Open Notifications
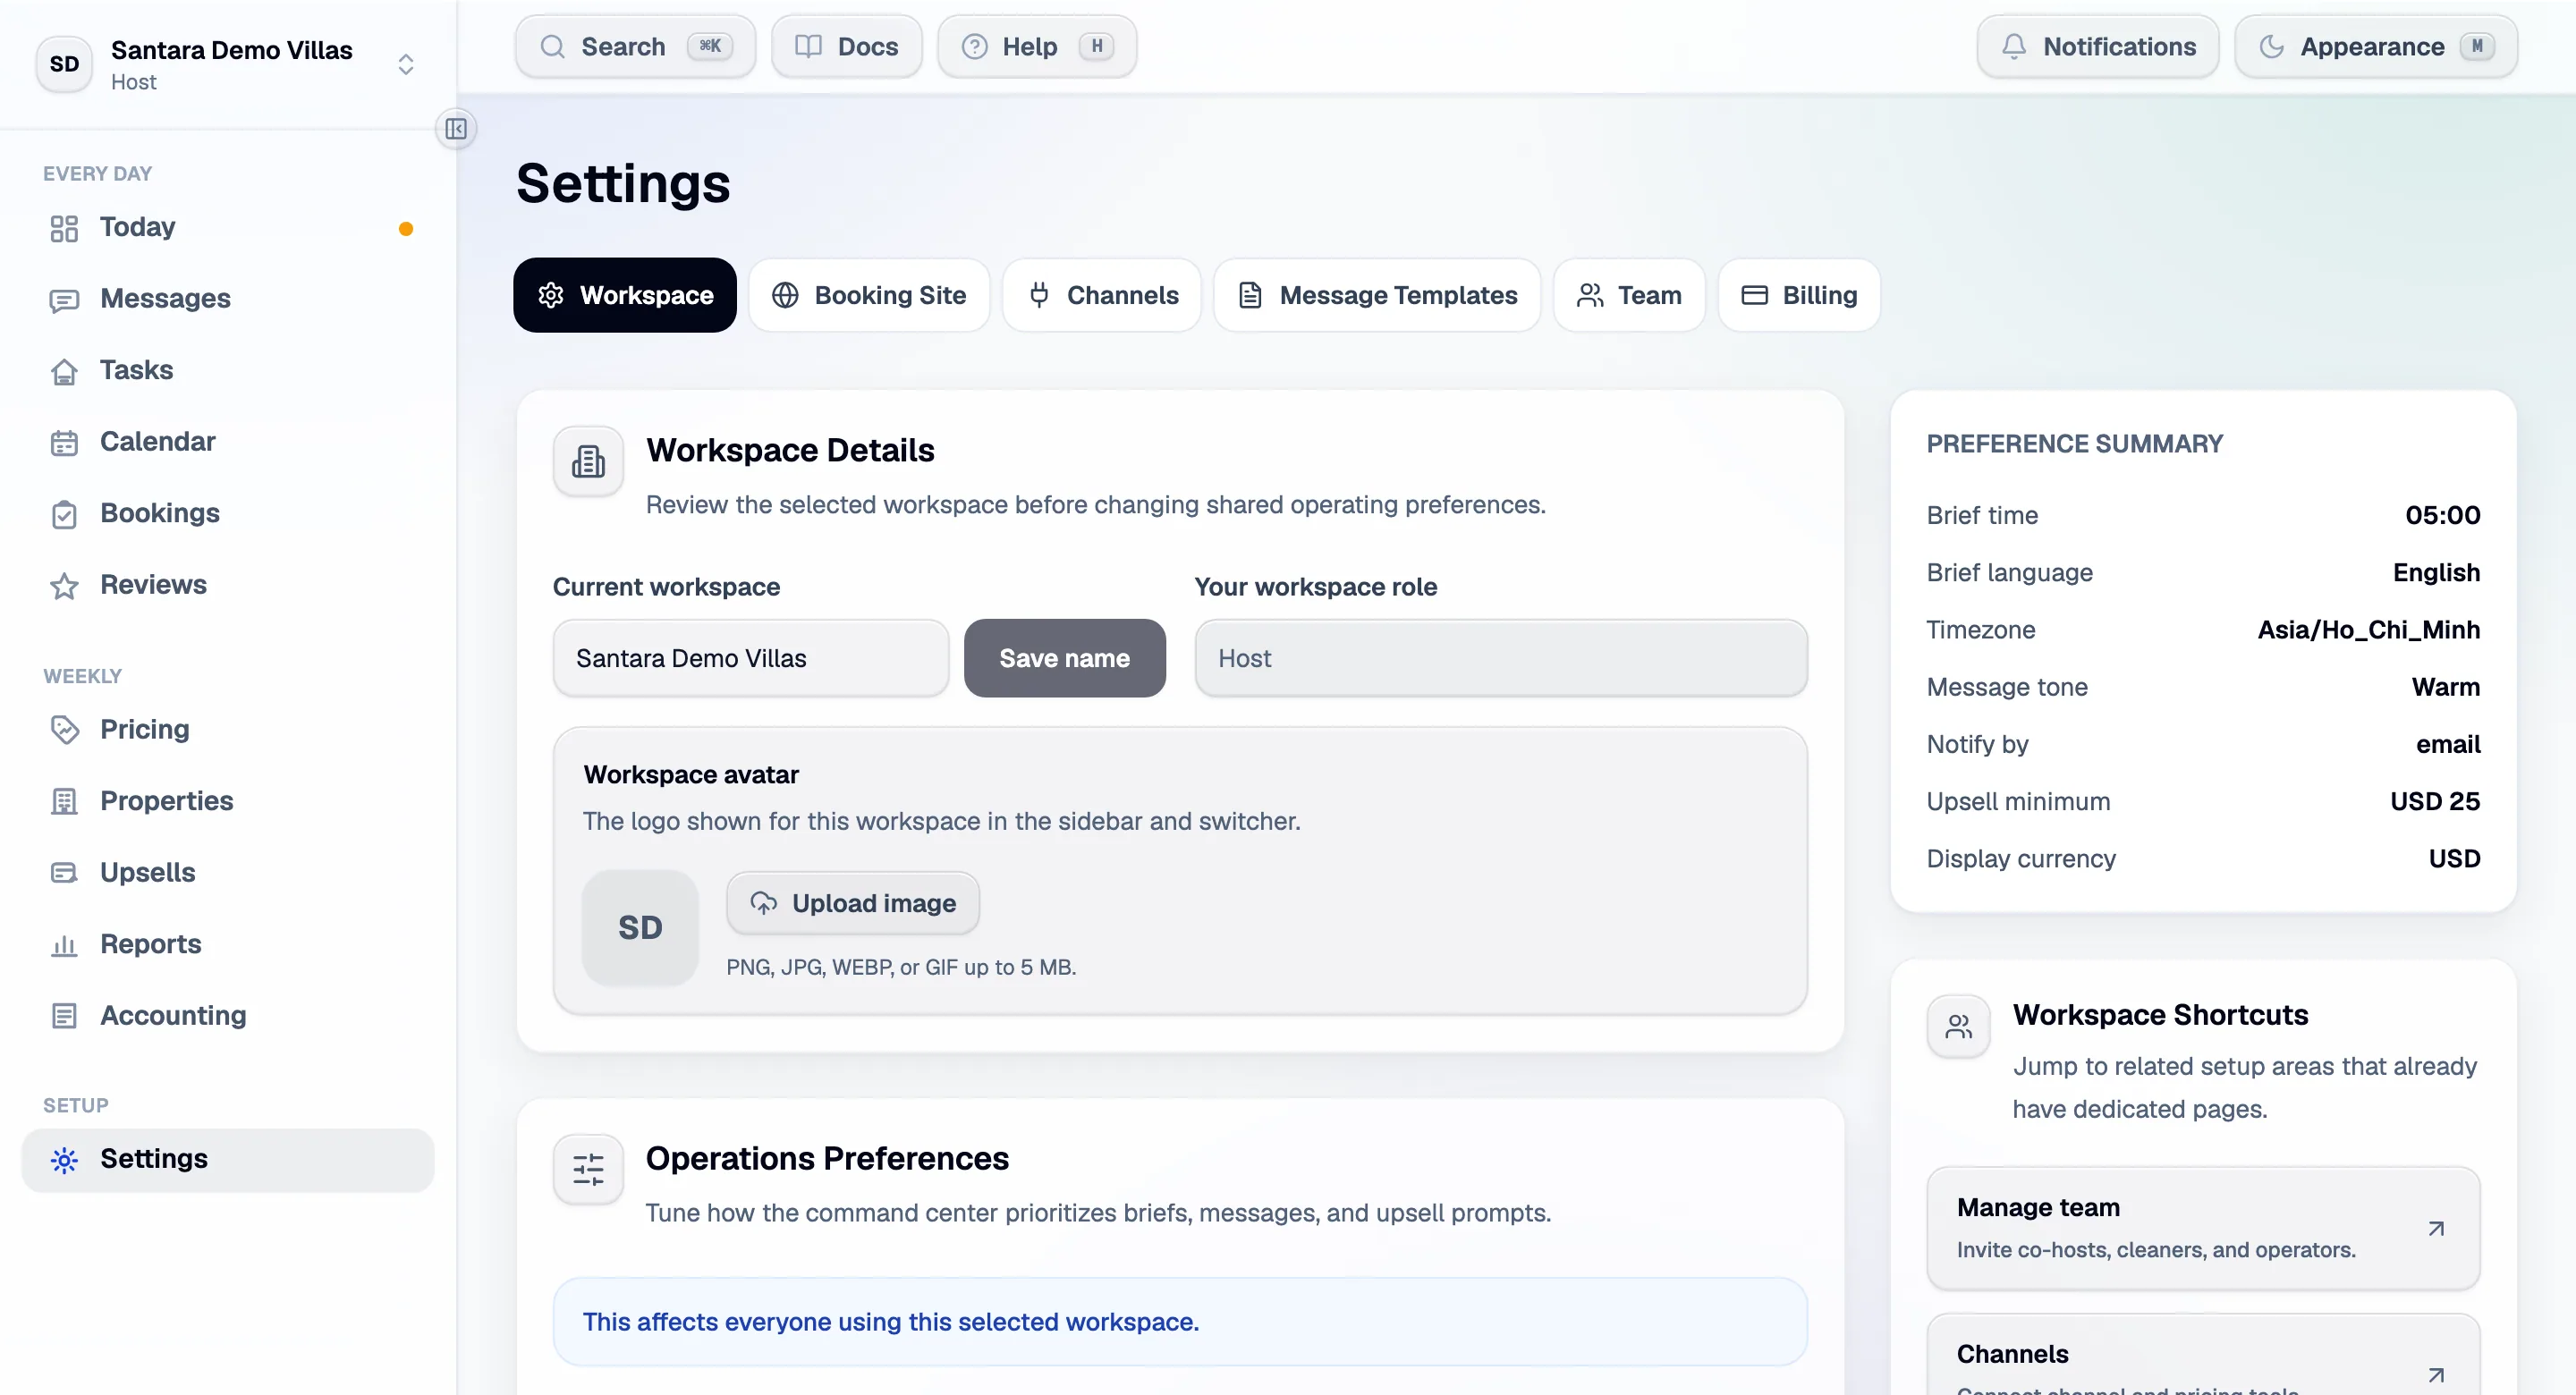Screen dimensions: 2576x1395 [2098, 46]
